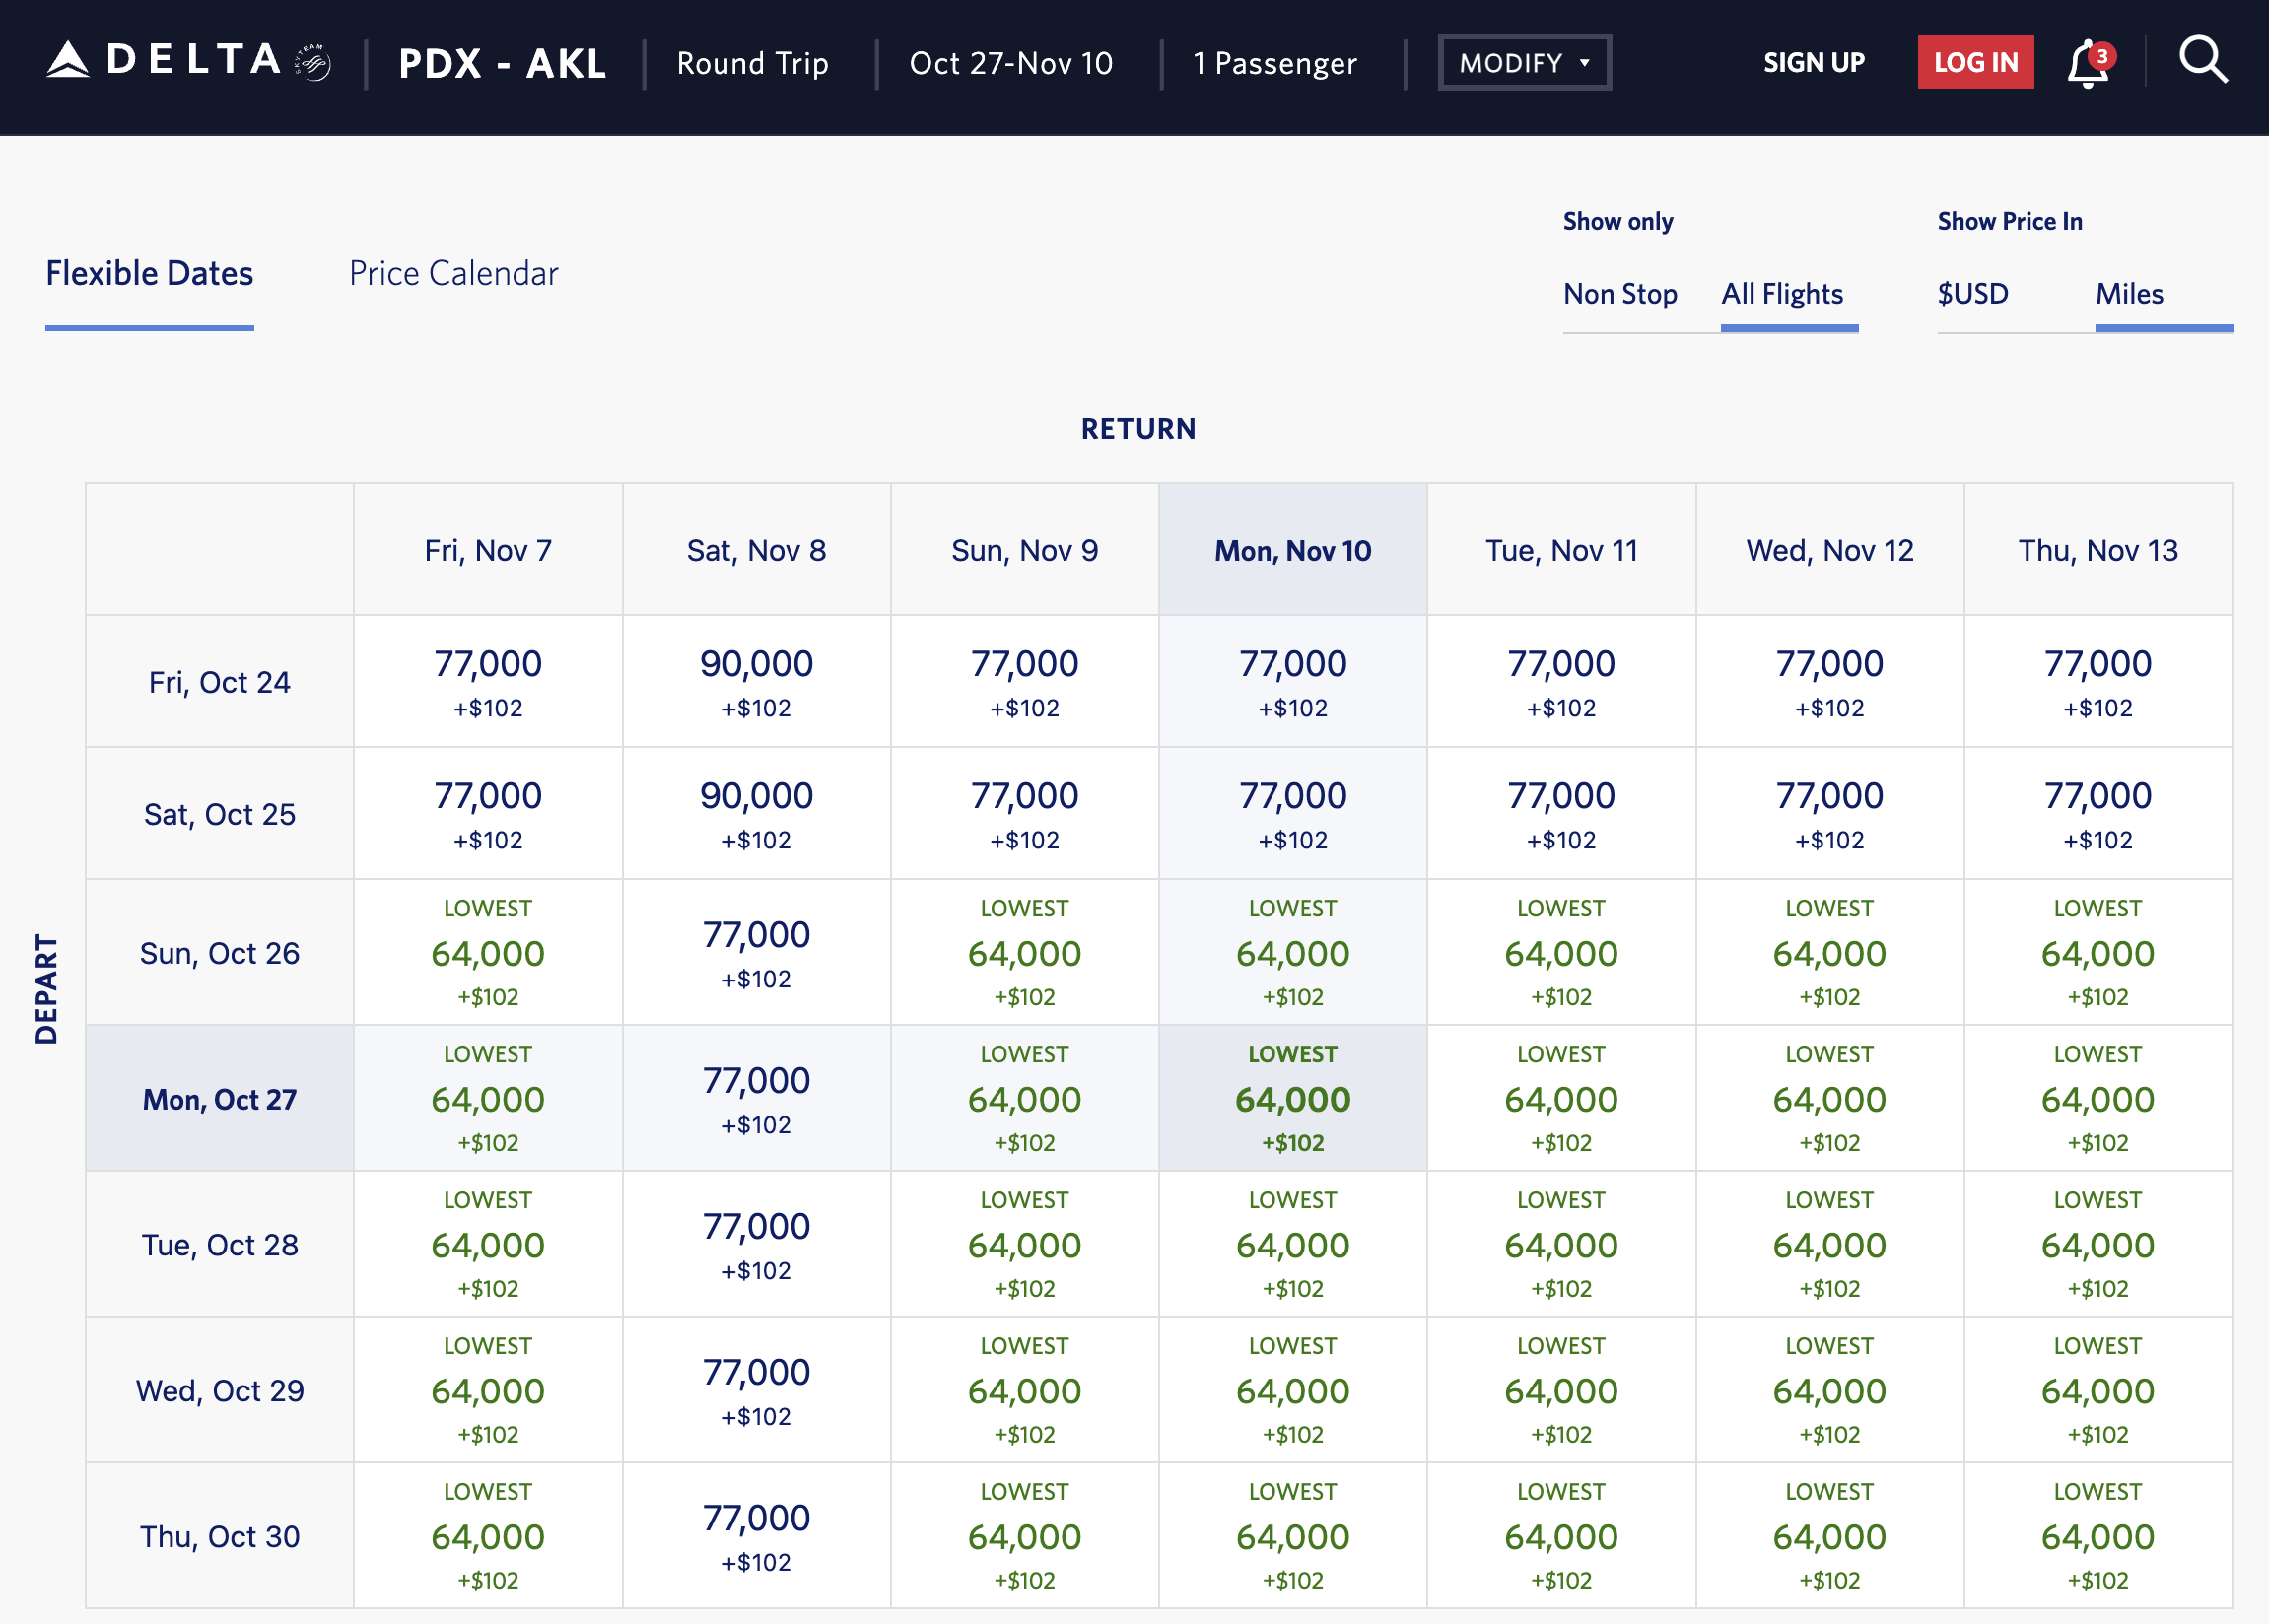Select Fri Oct 24 / Sat Nov 8 90,000 fare

tap(756, 681)
